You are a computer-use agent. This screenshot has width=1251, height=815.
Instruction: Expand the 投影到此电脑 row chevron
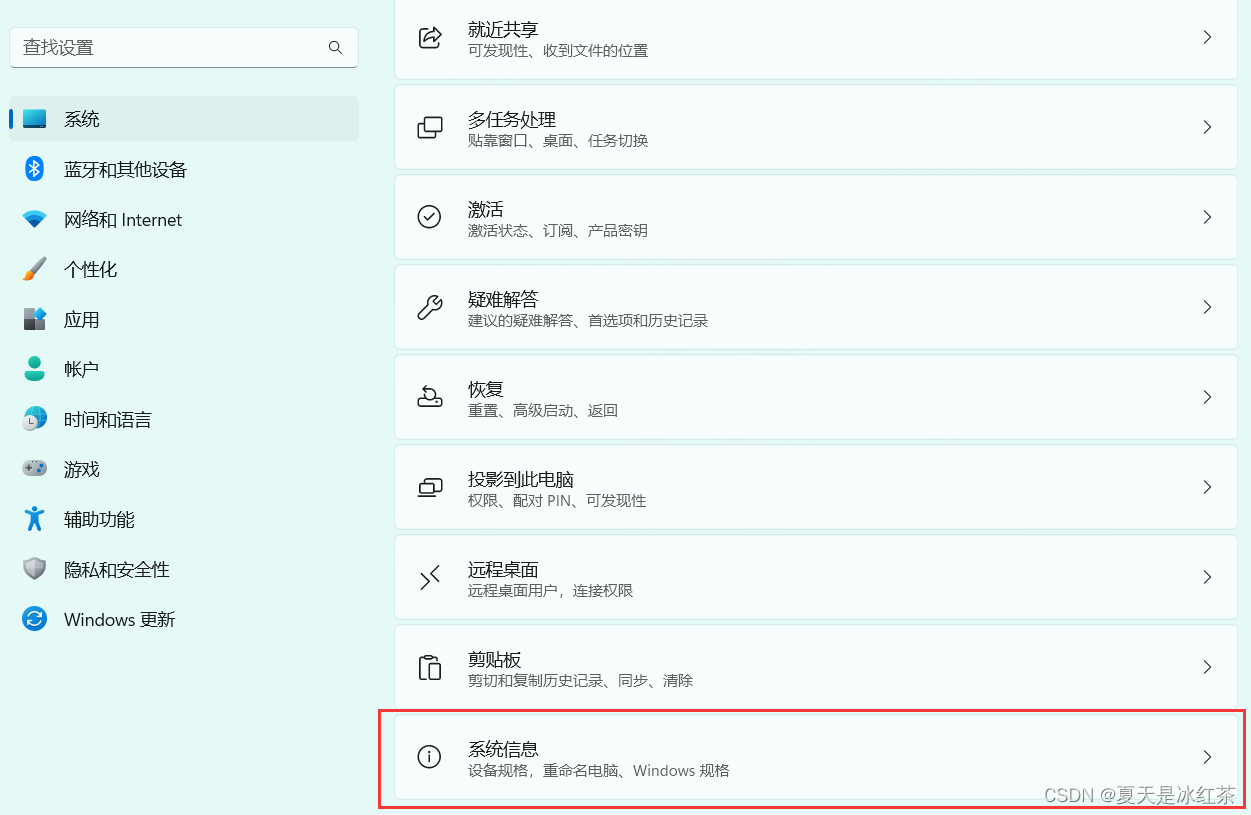[1207, 487]
